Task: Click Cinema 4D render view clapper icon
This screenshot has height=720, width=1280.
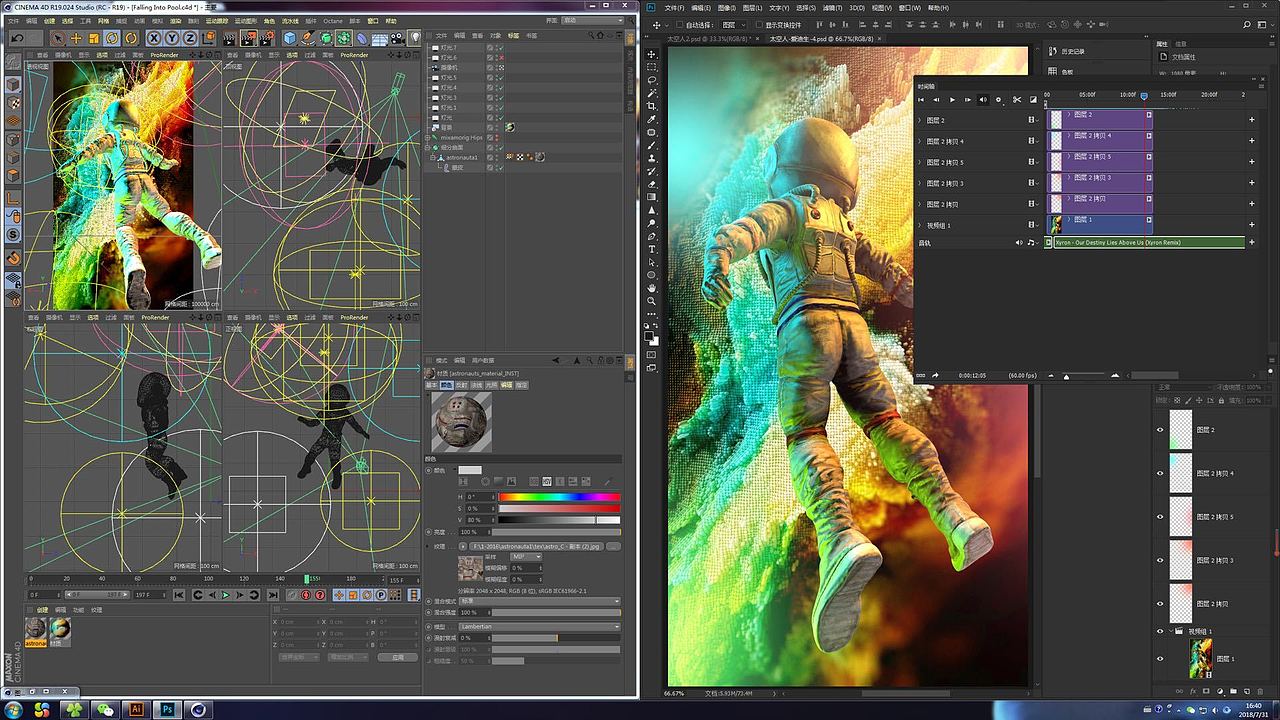Action: [230, 38]
